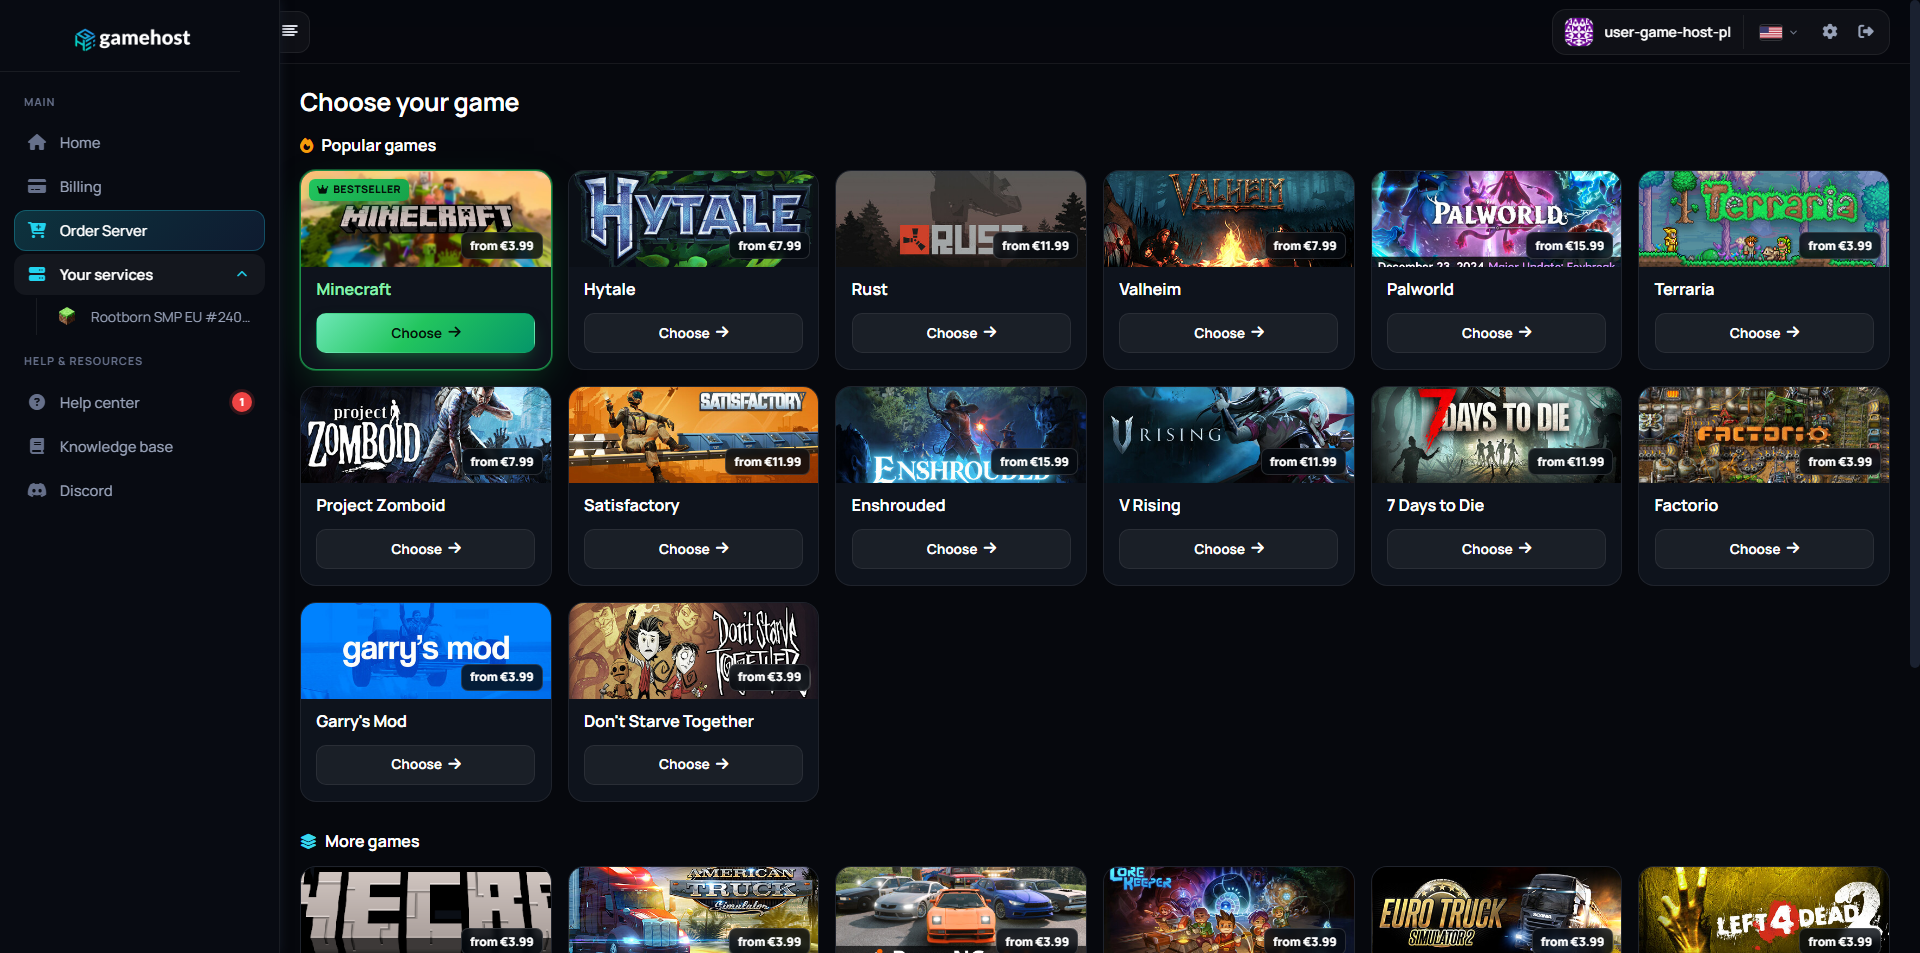This screenshot has width=1920, height=953.
Task: Choose the Garry's Mod game
Action: coord(426,764)
